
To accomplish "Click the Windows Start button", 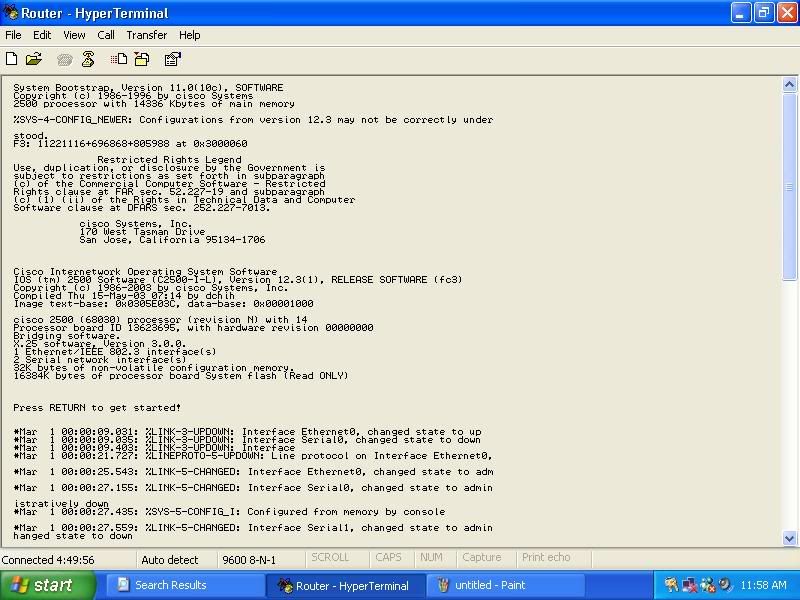I will pos(48,585).
